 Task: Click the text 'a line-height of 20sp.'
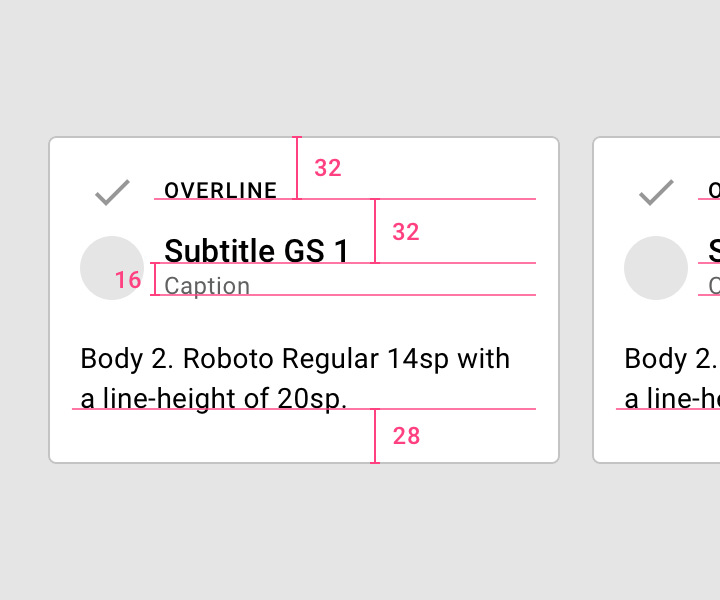(214, 398)
